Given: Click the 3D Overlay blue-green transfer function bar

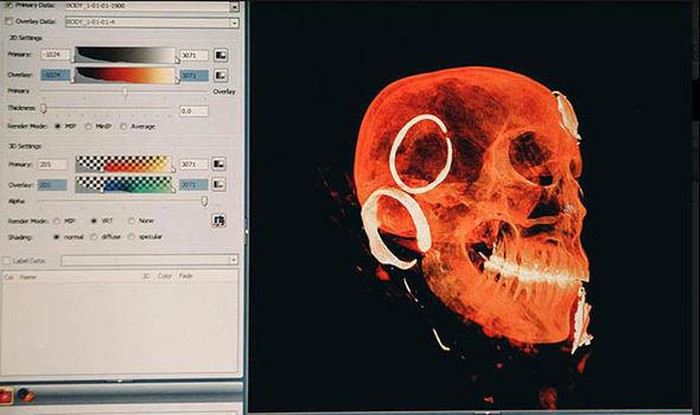Looking at the screenshot, I should tap(124, 184).
